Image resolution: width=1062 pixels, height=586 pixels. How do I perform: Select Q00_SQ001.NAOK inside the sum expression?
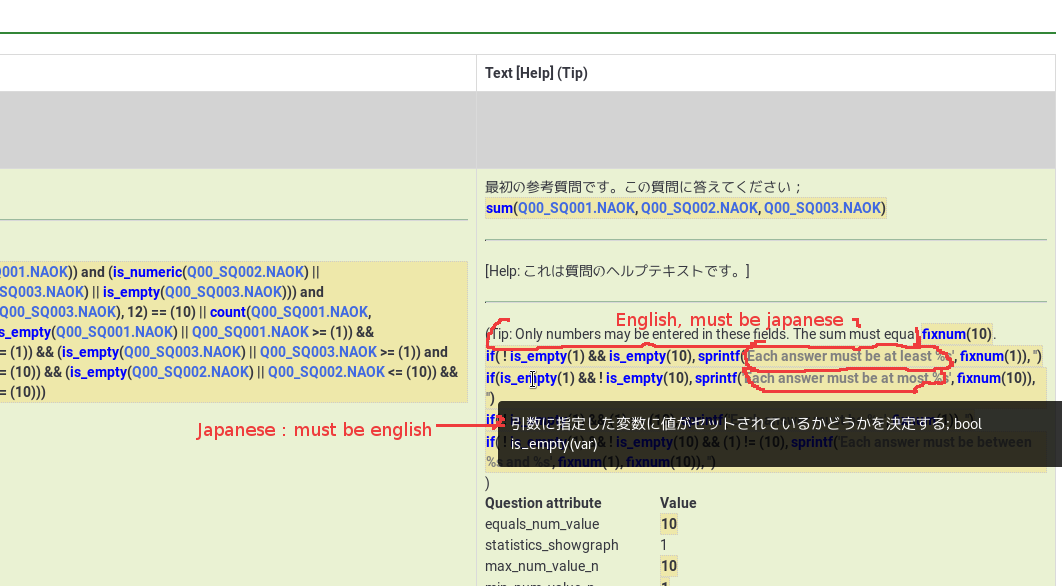click(x=575, y=208)
